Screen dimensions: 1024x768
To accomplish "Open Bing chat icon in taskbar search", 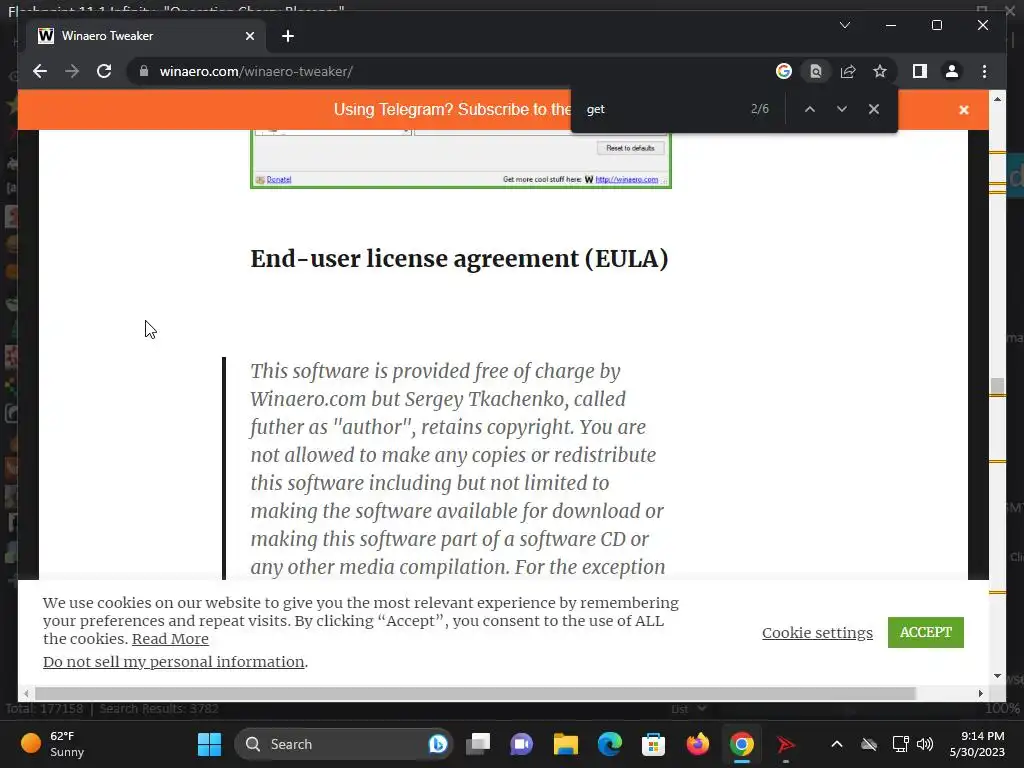I will [438, 744].
